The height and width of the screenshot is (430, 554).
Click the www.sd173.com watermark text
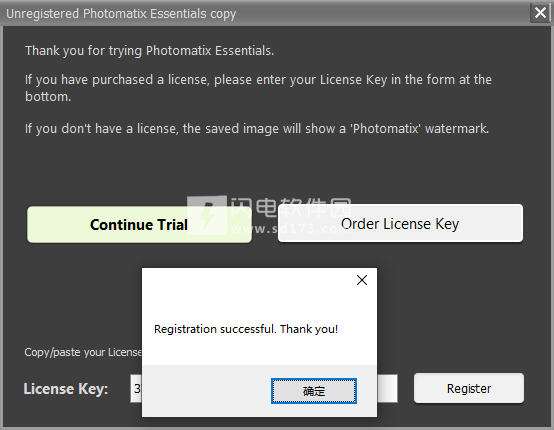290,229
